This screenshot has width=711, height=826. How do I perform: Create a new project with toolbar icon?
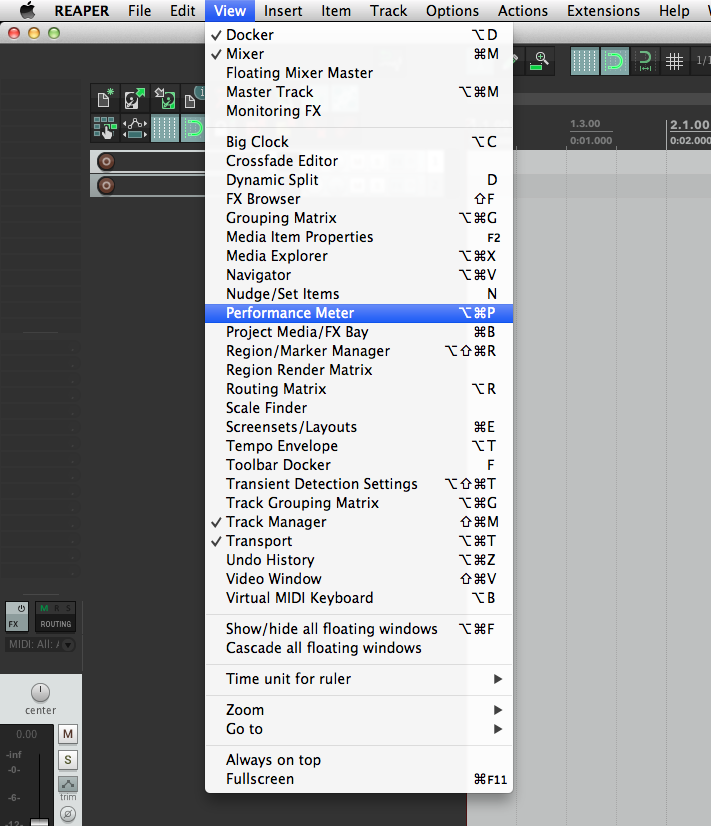[105, 98]
